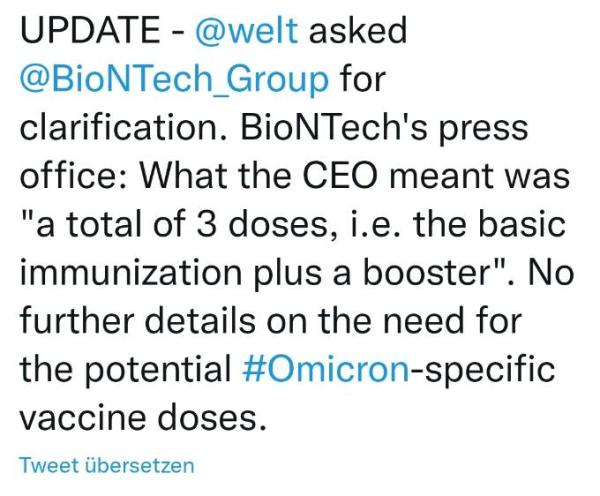Click the word 'clarification' in the tweet
Image resolution: width=600 pixels, height=496 pixels.
pos(121,128)
